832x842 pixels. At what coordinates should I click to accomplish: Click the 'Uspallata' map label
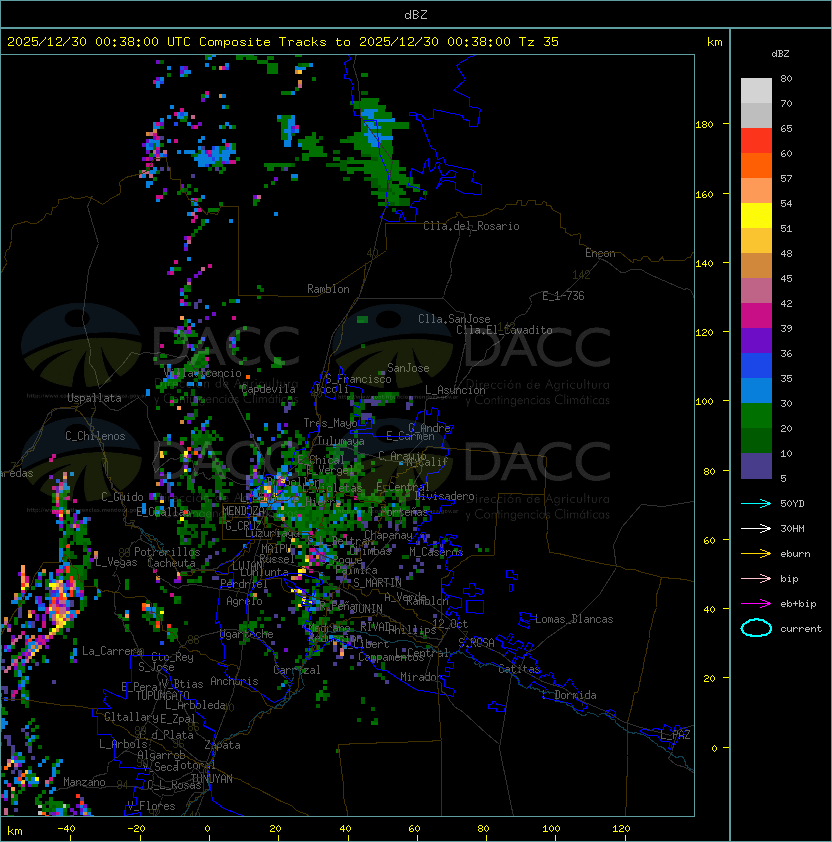click(95, 398)
